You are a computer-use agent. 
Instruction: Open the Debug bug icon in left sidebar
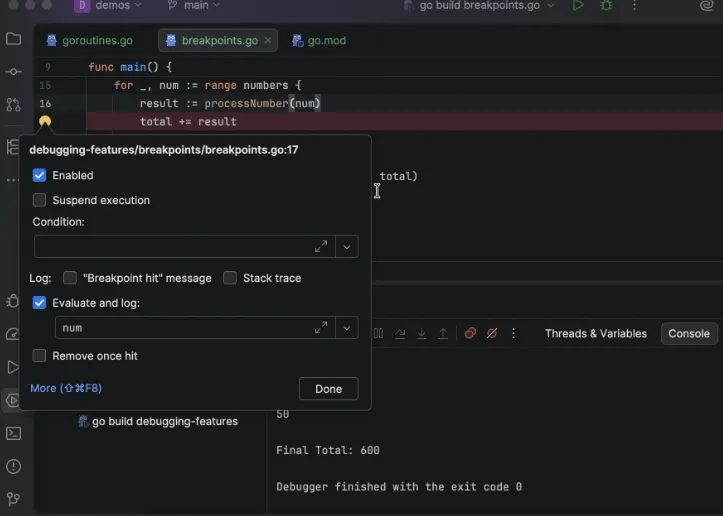pos(12,301)
